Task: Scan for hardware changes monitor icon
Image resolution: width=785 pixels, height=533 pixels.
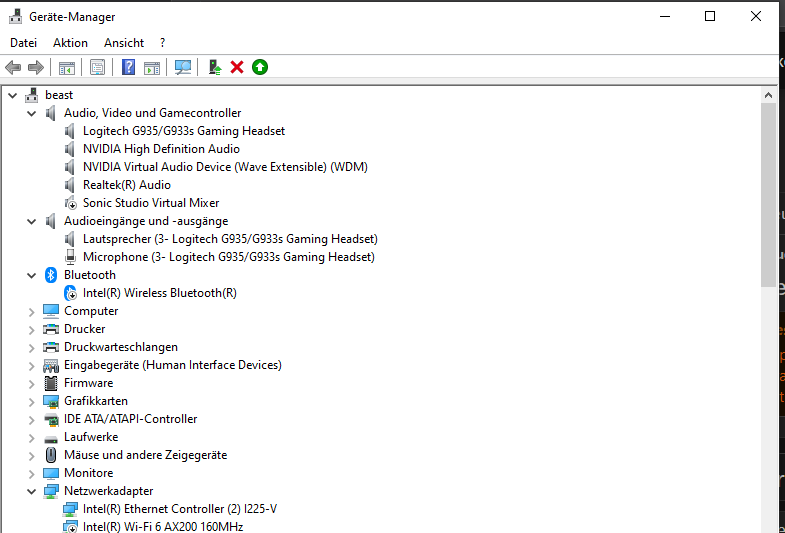Action: click(183, 67)
